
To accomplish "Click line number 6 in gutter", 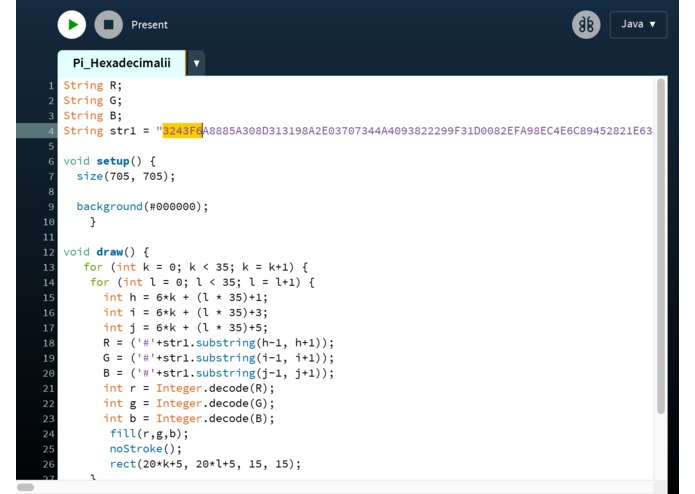I will (x=51, y=161).
